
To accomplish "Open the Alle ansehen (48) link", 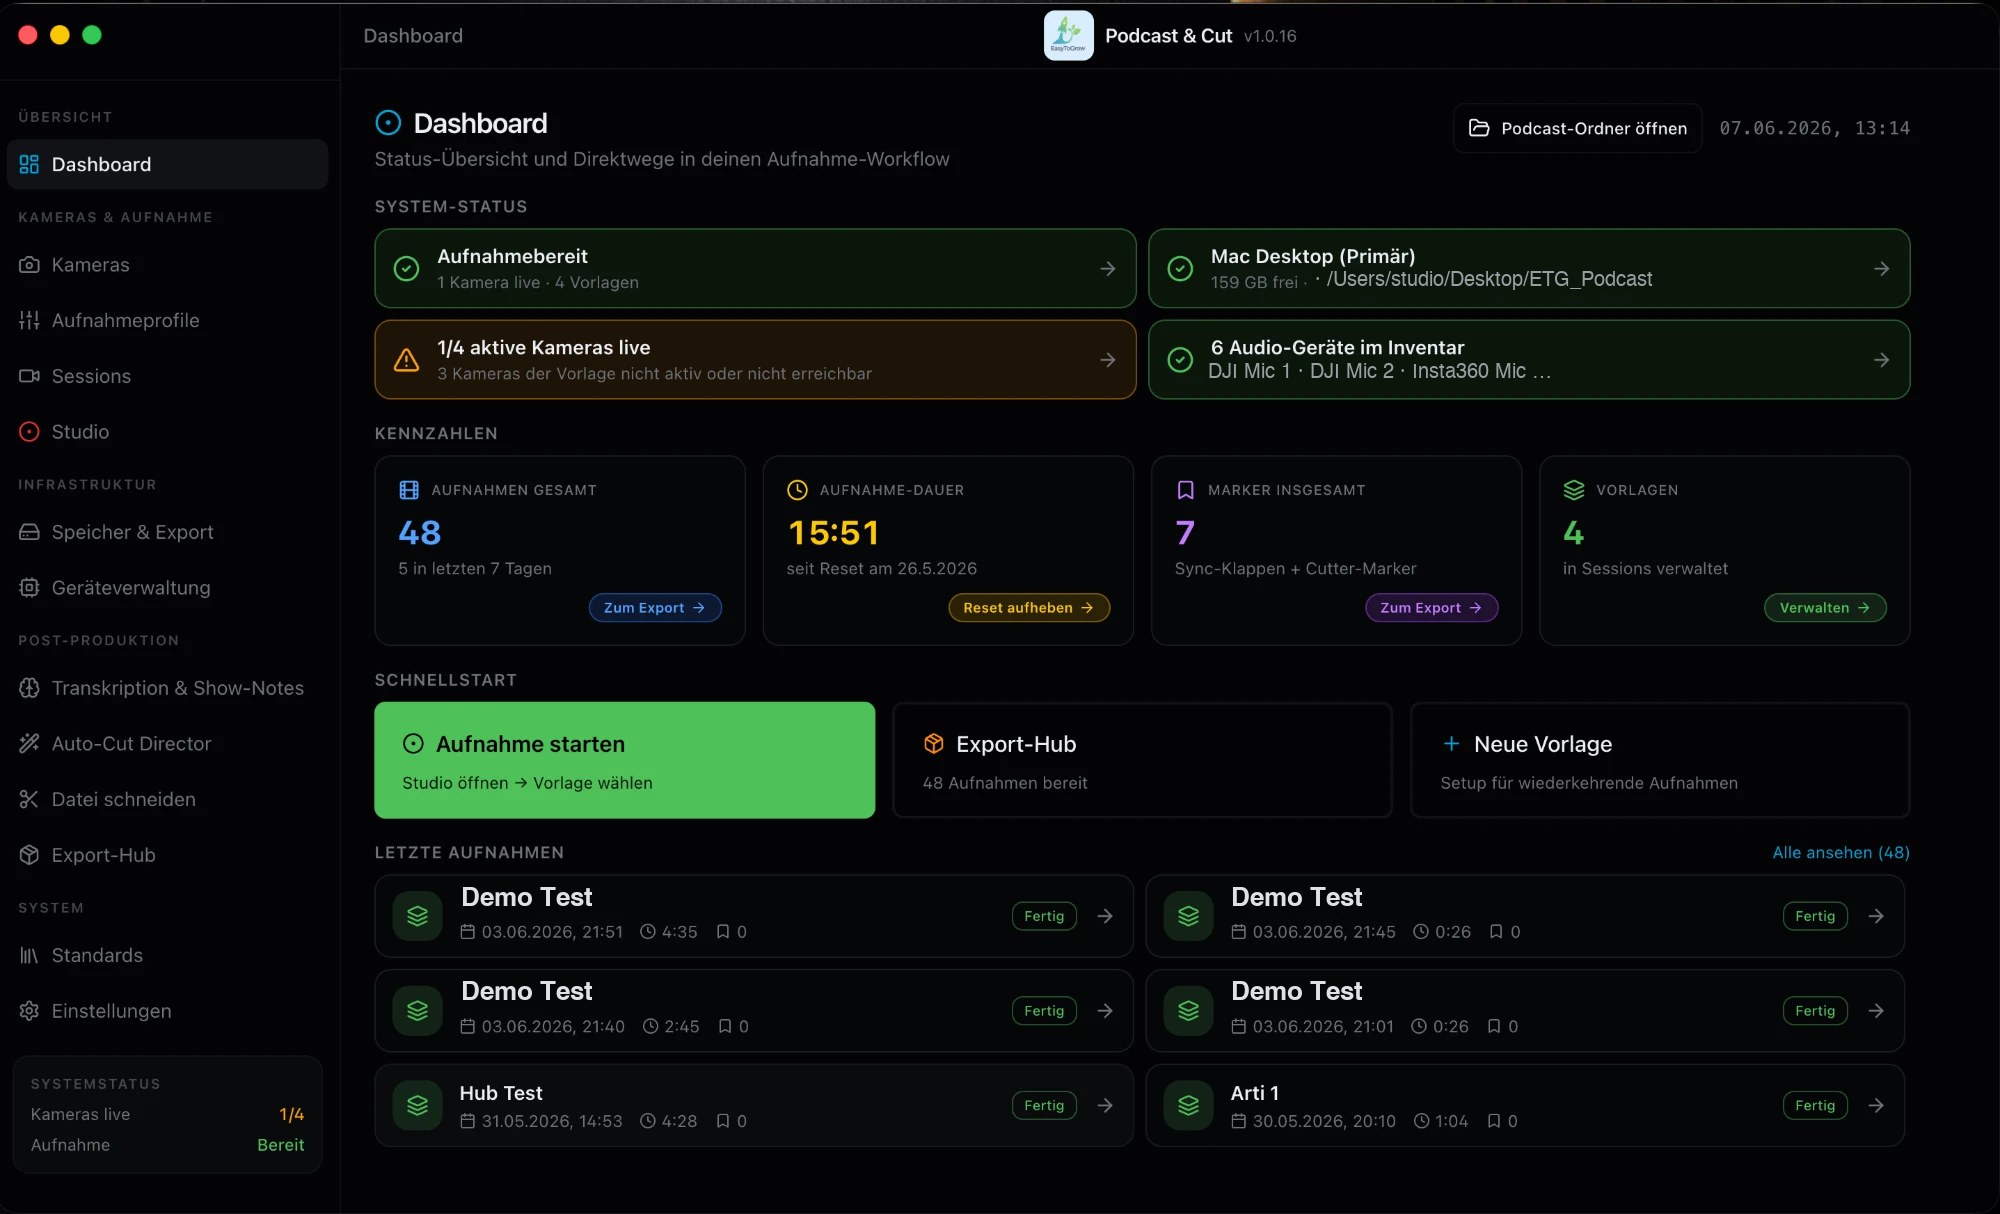I will pyautogui.click(x=1841, y=852).
